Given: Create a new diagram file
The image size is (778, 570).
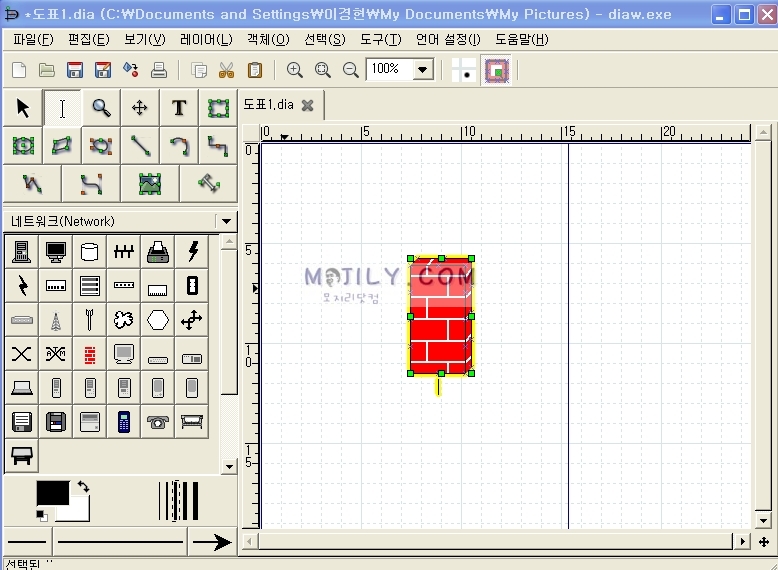Looking at the screenshot, I should tap(19, 70).
